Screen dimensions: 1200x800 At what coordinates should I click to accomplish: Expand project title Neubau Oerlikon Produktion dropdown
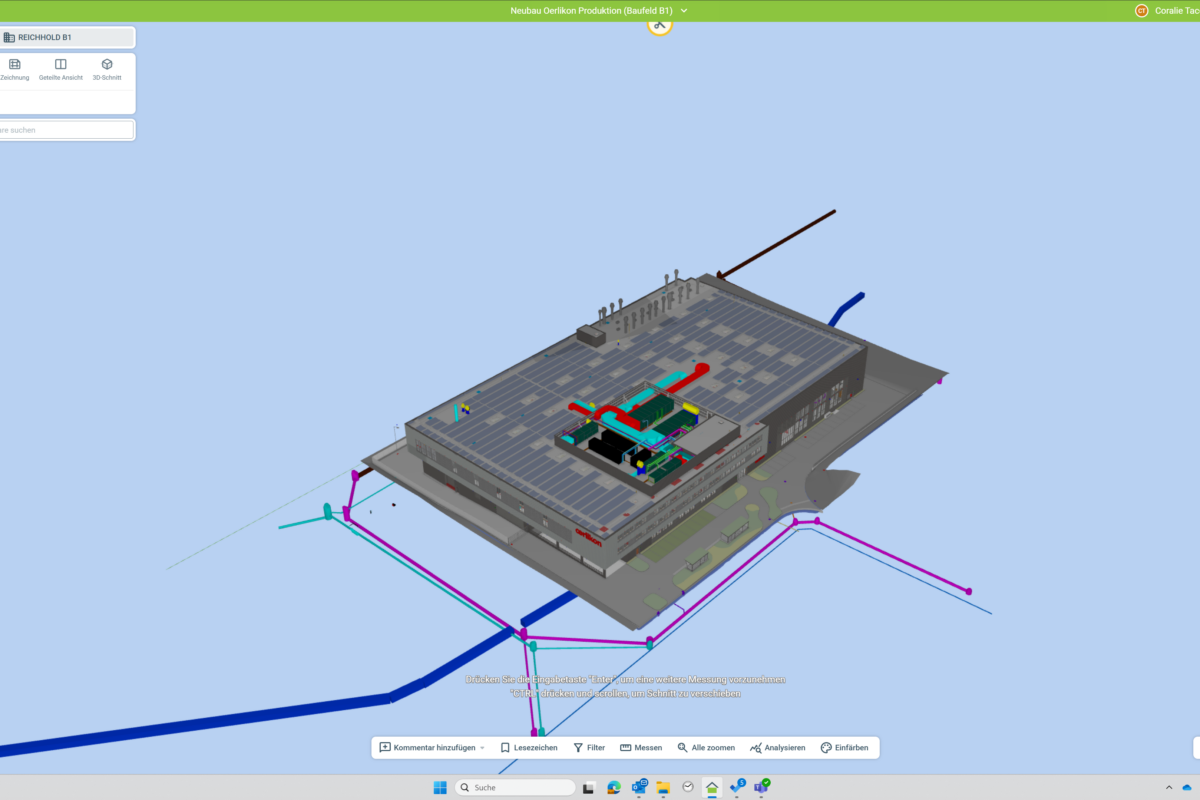click(x=684, y=10)
